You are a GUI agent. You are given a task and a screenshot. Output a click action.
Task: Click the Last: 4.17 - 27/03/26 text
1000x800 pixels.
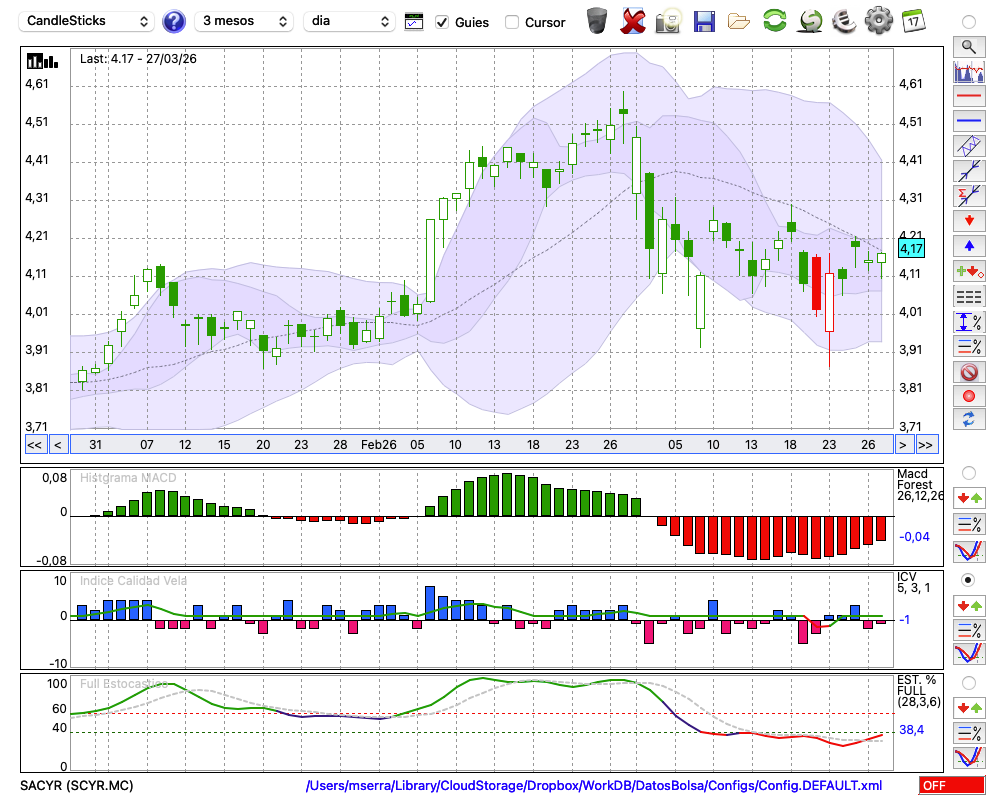pos(138,59)
